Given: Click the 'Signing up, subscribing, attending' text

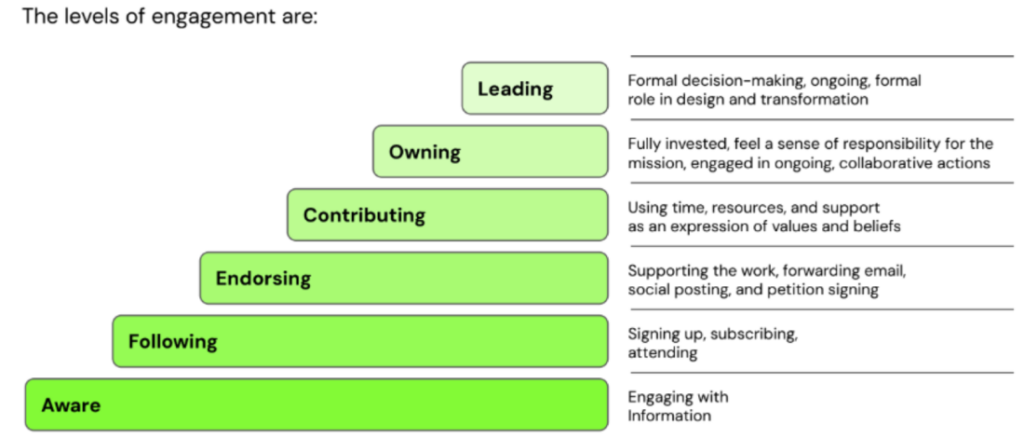Looking at the screenshot, I should (x=712, y=343).
